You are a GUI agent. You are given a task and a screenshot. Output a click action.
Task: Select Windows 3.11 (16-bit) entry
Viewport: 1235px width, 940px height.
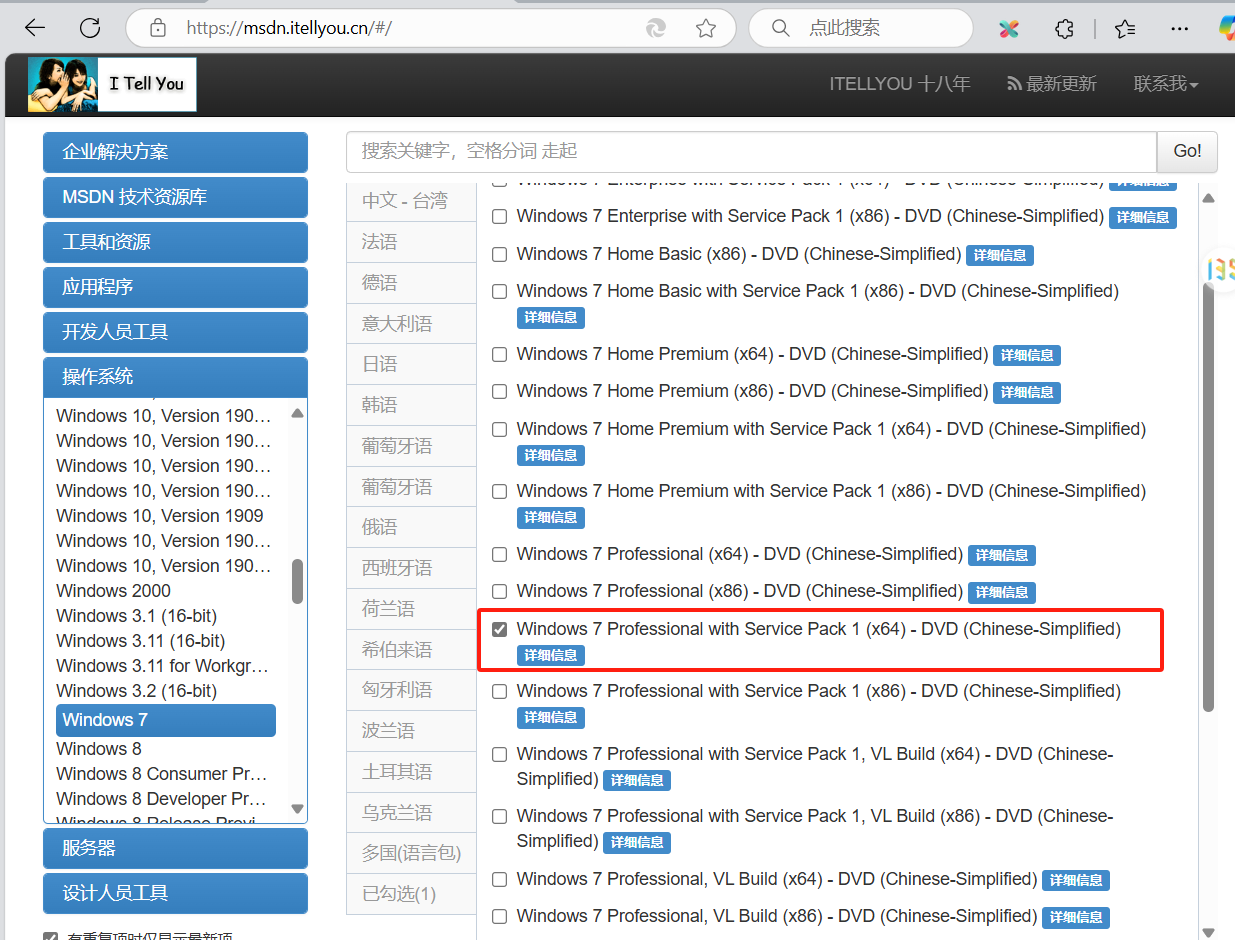pos(140,641)
